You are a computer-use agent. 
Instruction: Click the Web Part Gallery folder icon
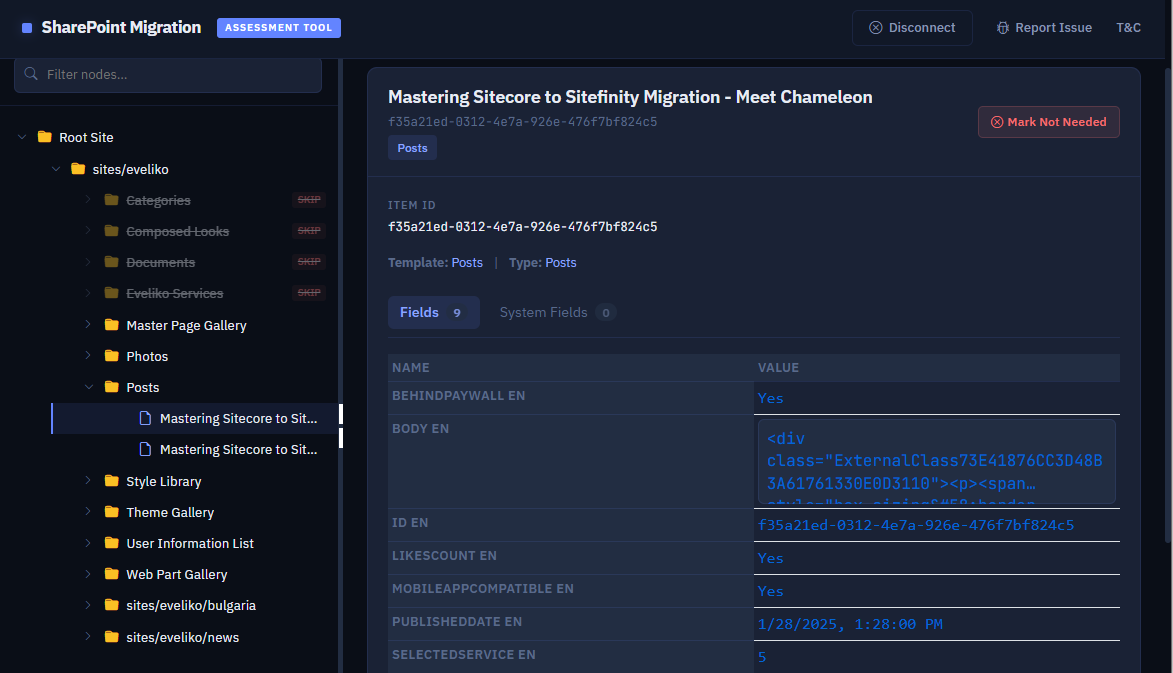(111, 574)
